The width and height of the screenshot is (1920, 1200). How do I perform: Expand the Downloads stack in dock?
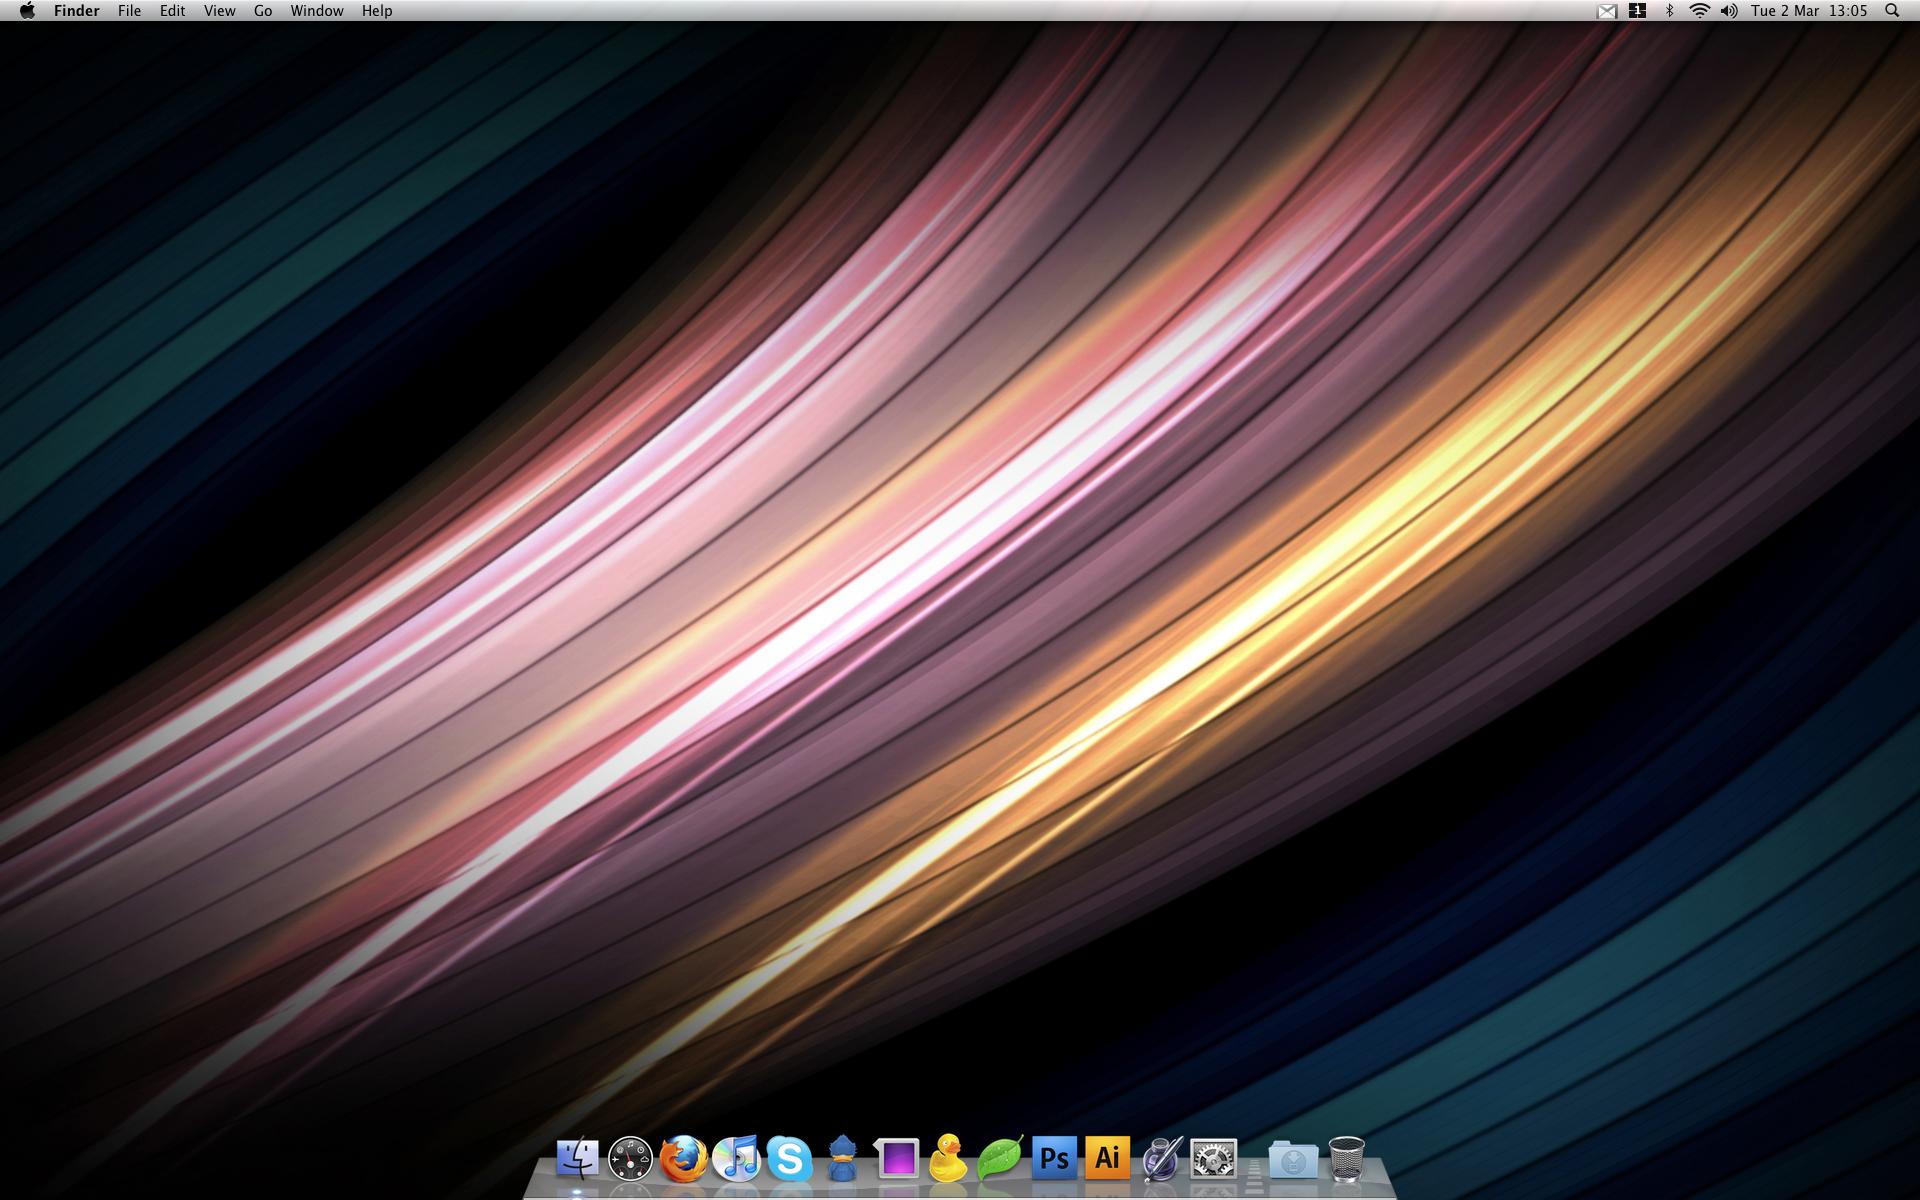click(x=1293, y=1160)
